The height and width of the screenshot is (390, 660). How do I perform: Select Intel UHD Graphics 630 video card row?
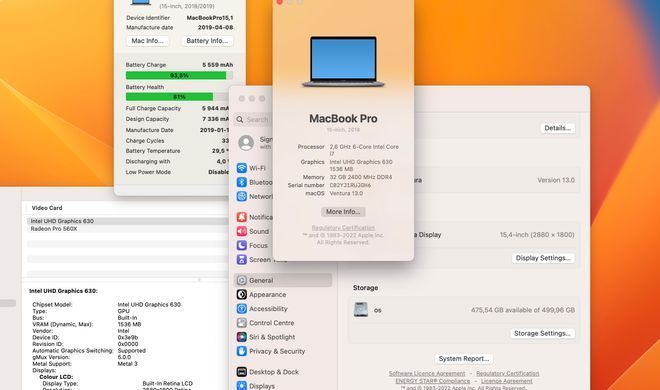(128, 221)
